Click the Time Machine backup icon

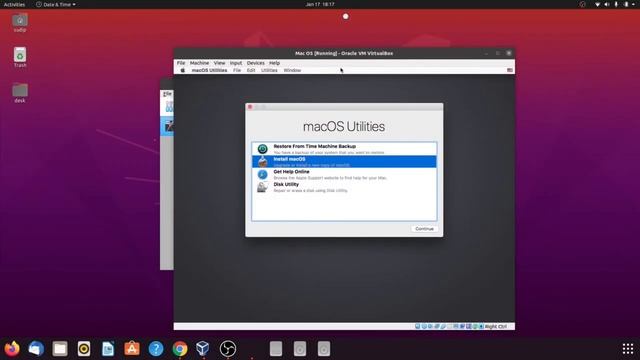tap(262, 149)
